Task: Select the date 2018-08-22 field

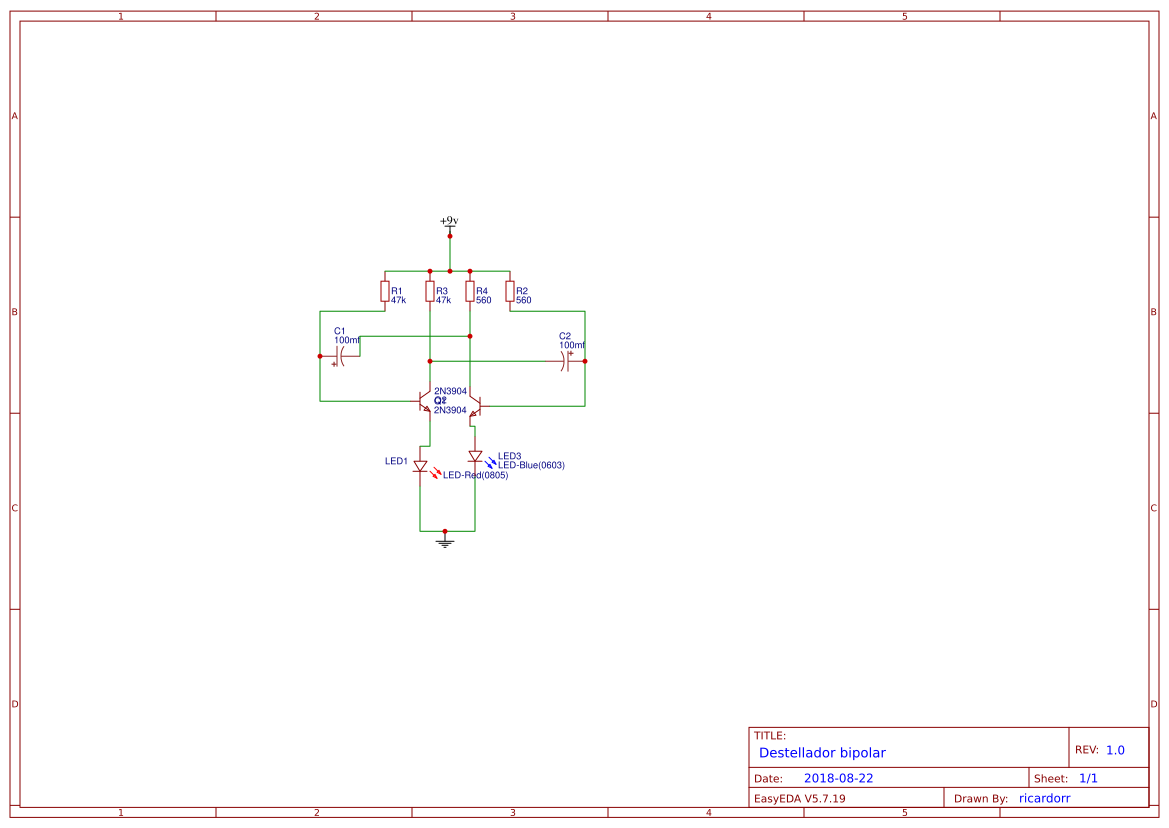Action: coord(838,776)
